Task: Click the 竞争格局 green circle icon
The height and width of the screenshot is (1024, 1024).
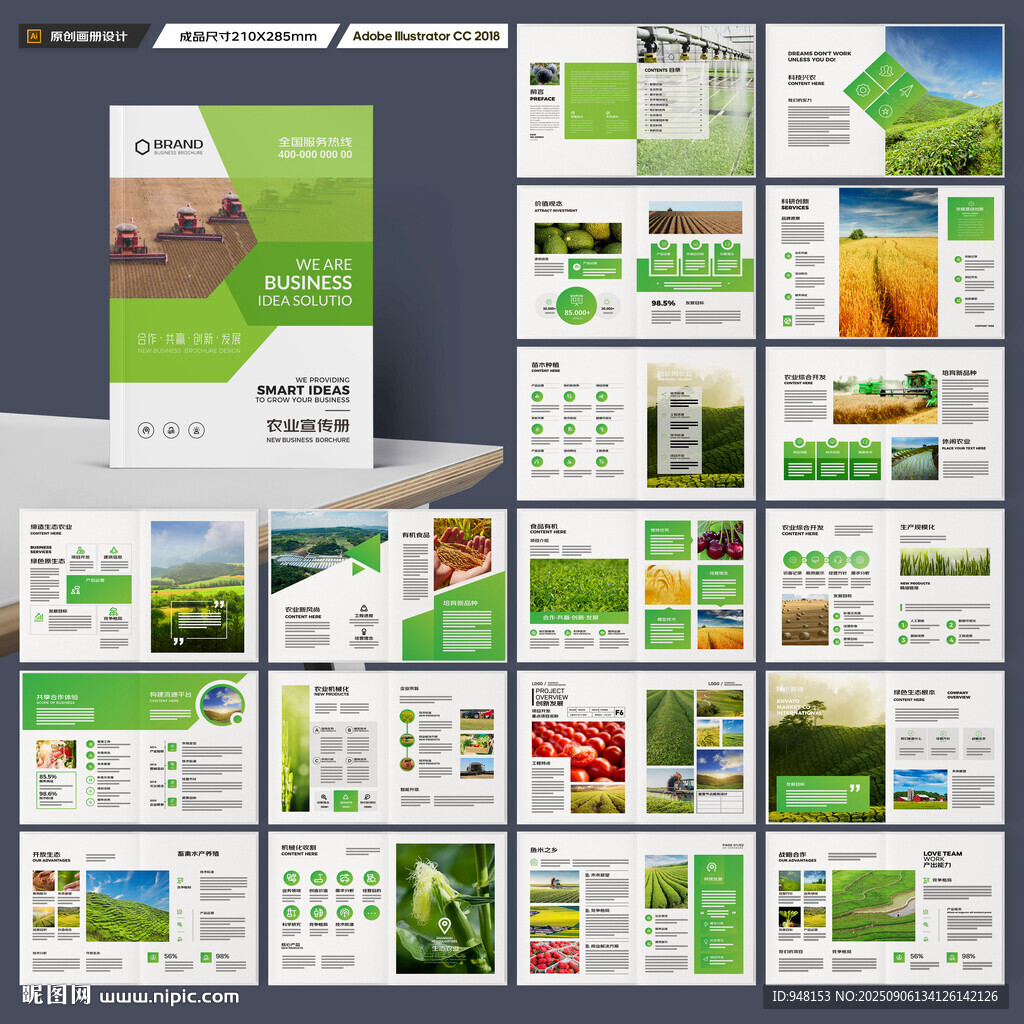Action: pyautogui.click(x=318, y=912)
